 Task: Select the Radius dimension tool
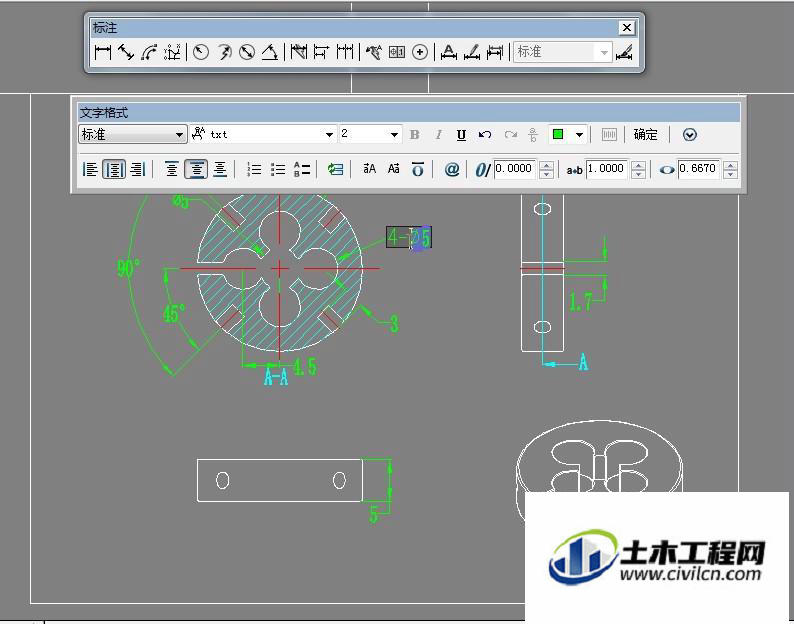[201, 52]
